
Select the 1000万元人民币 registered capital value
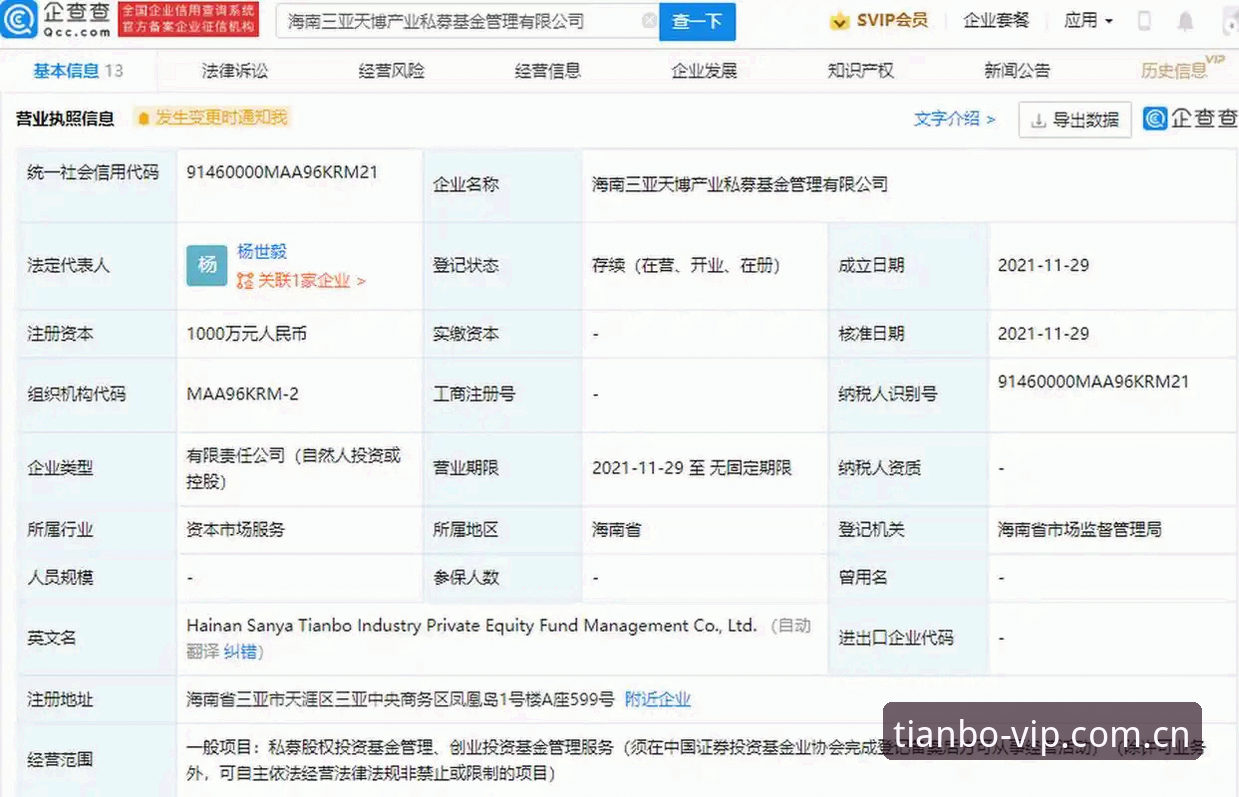[x=246, y=334]
